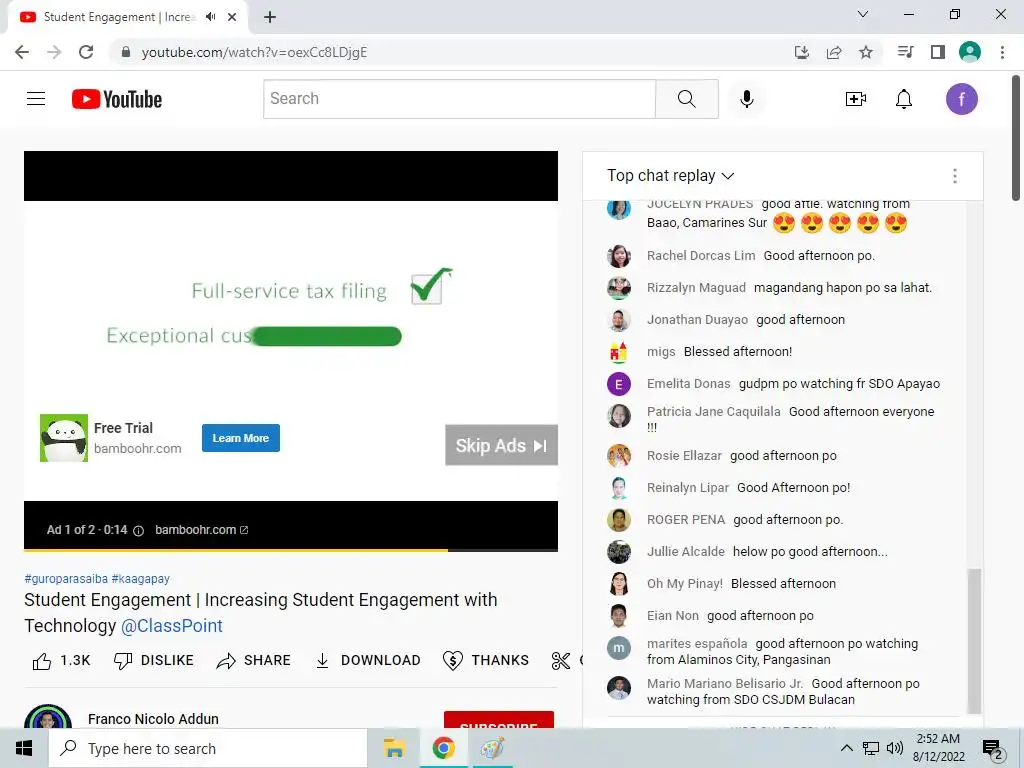The height and width of the screenshot is (768, 1024).
Task: Open the Chrome tab search chevron
Action: (x=863, y=14)
